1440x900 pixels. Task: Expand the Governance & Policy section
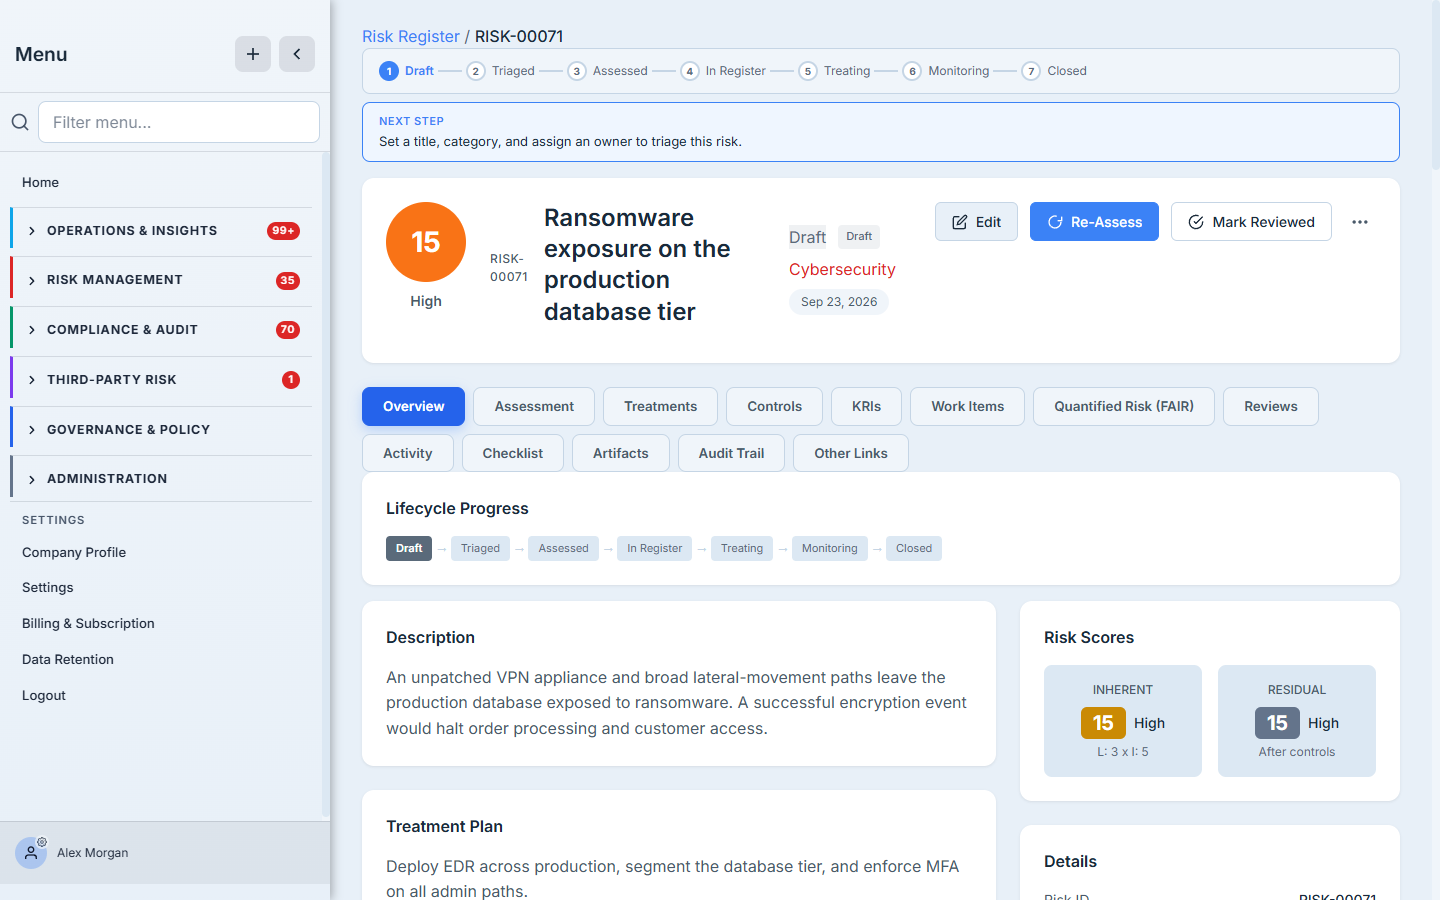tap(162, 430)
